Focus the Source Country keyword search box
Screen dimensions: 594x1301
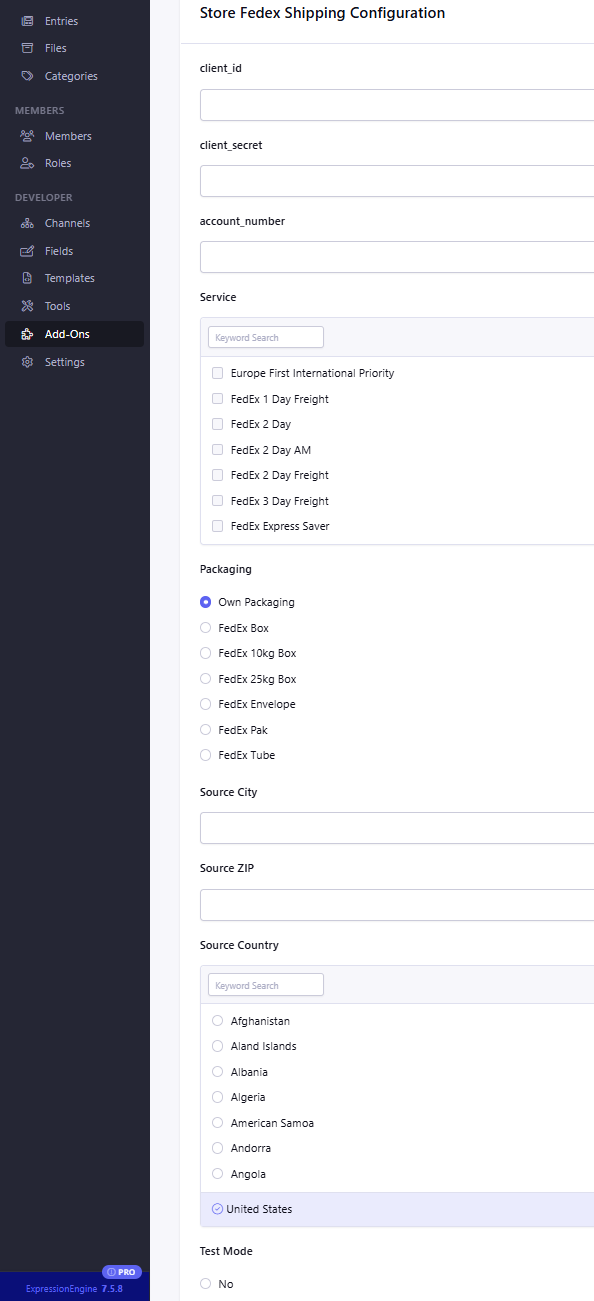pyautogui.click(x=266, y=985)
